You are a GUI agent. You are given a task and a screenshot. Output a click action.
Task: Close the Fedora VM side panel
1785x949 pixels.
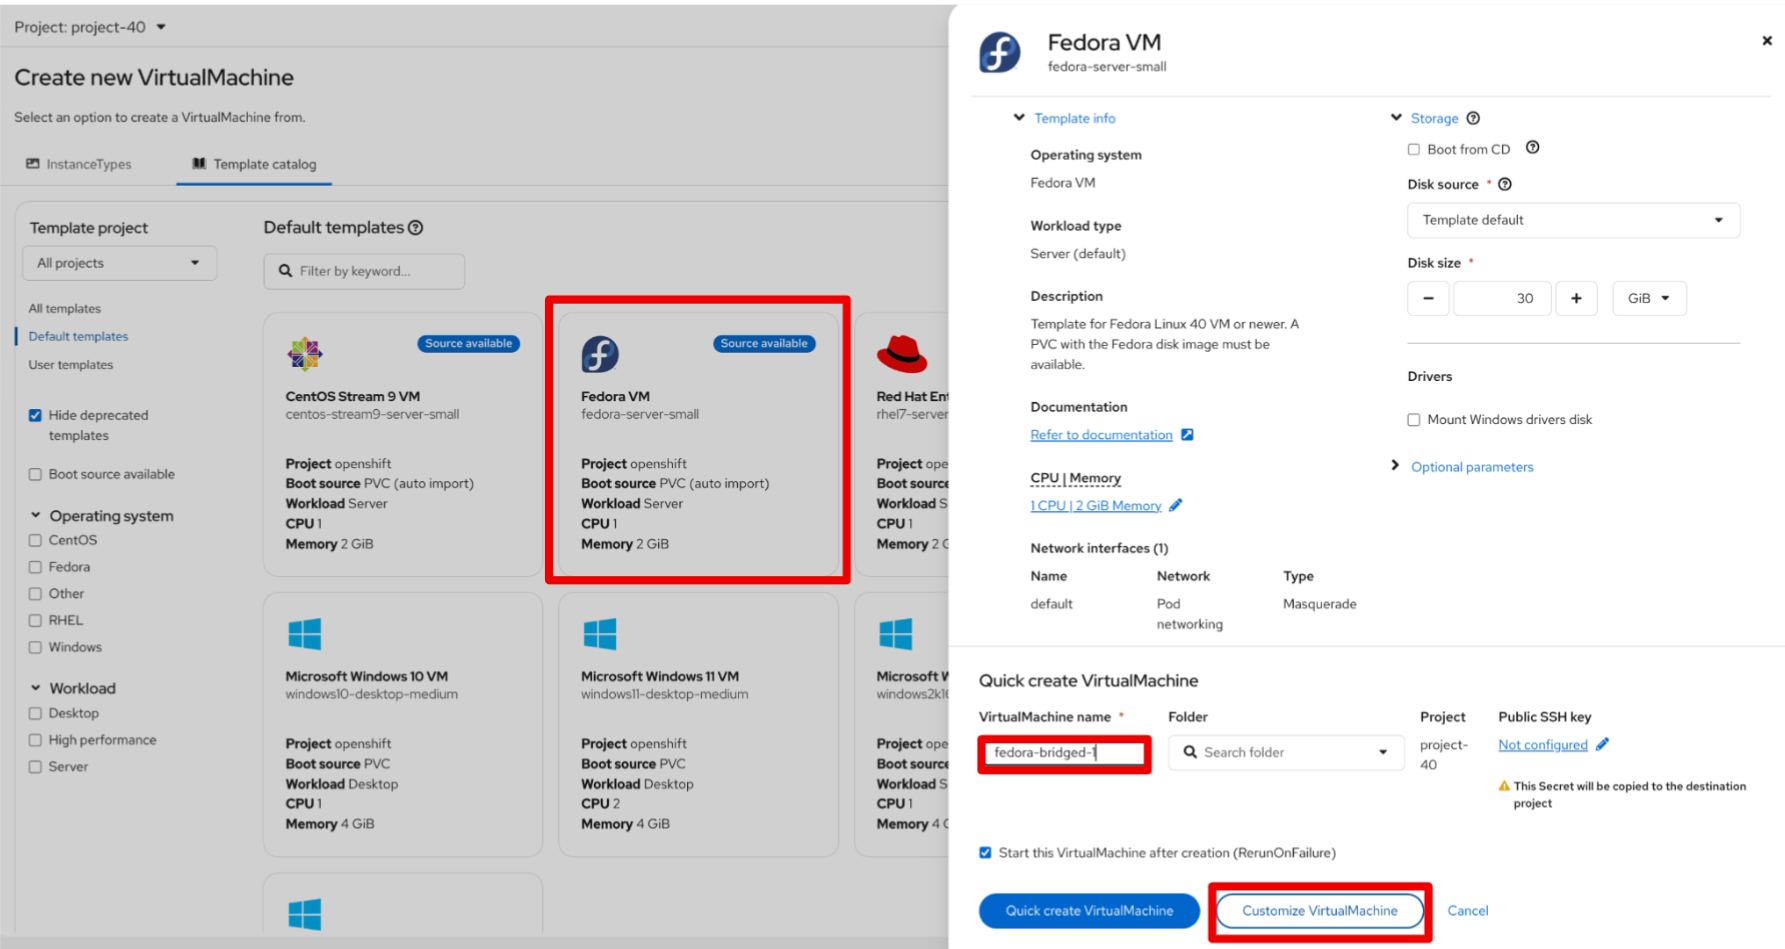pyautogui.click(x=1766, y=41)
